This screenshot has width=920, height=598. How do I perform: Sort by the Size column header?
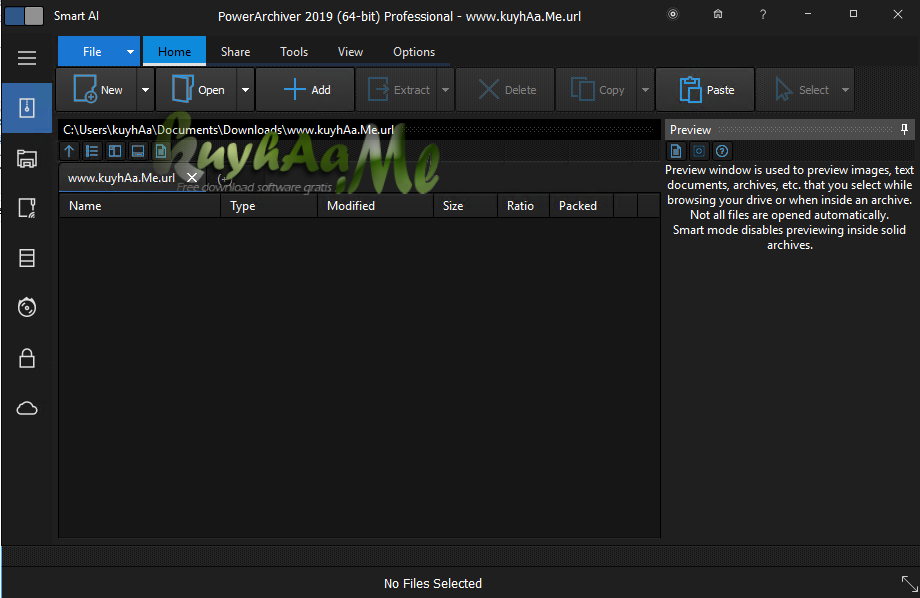465,206
